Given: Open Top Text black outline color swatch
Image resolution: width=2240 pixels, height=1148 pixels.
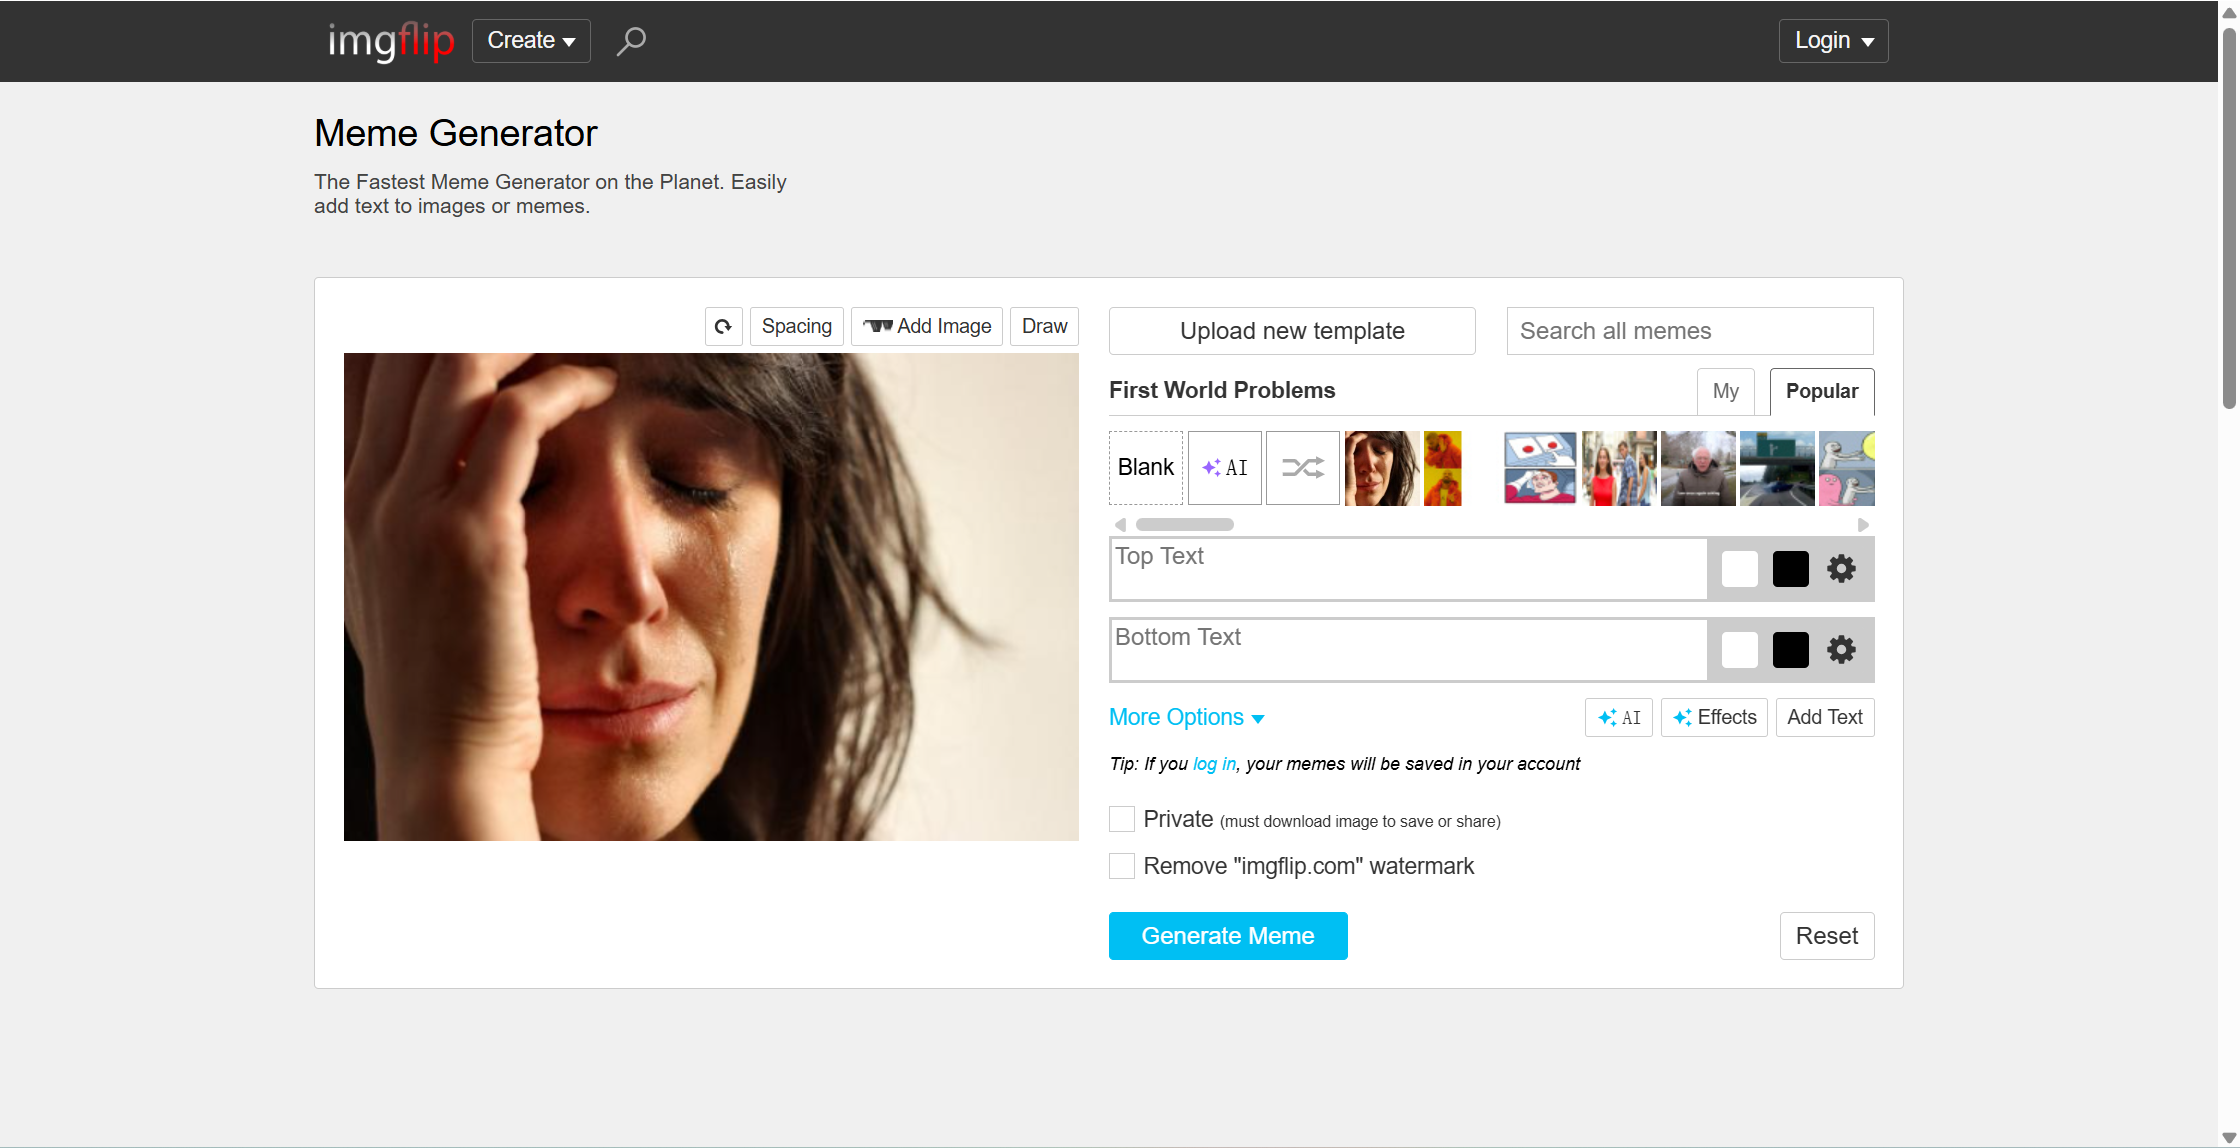Looking at the screenshot, I should [1790, 569].
